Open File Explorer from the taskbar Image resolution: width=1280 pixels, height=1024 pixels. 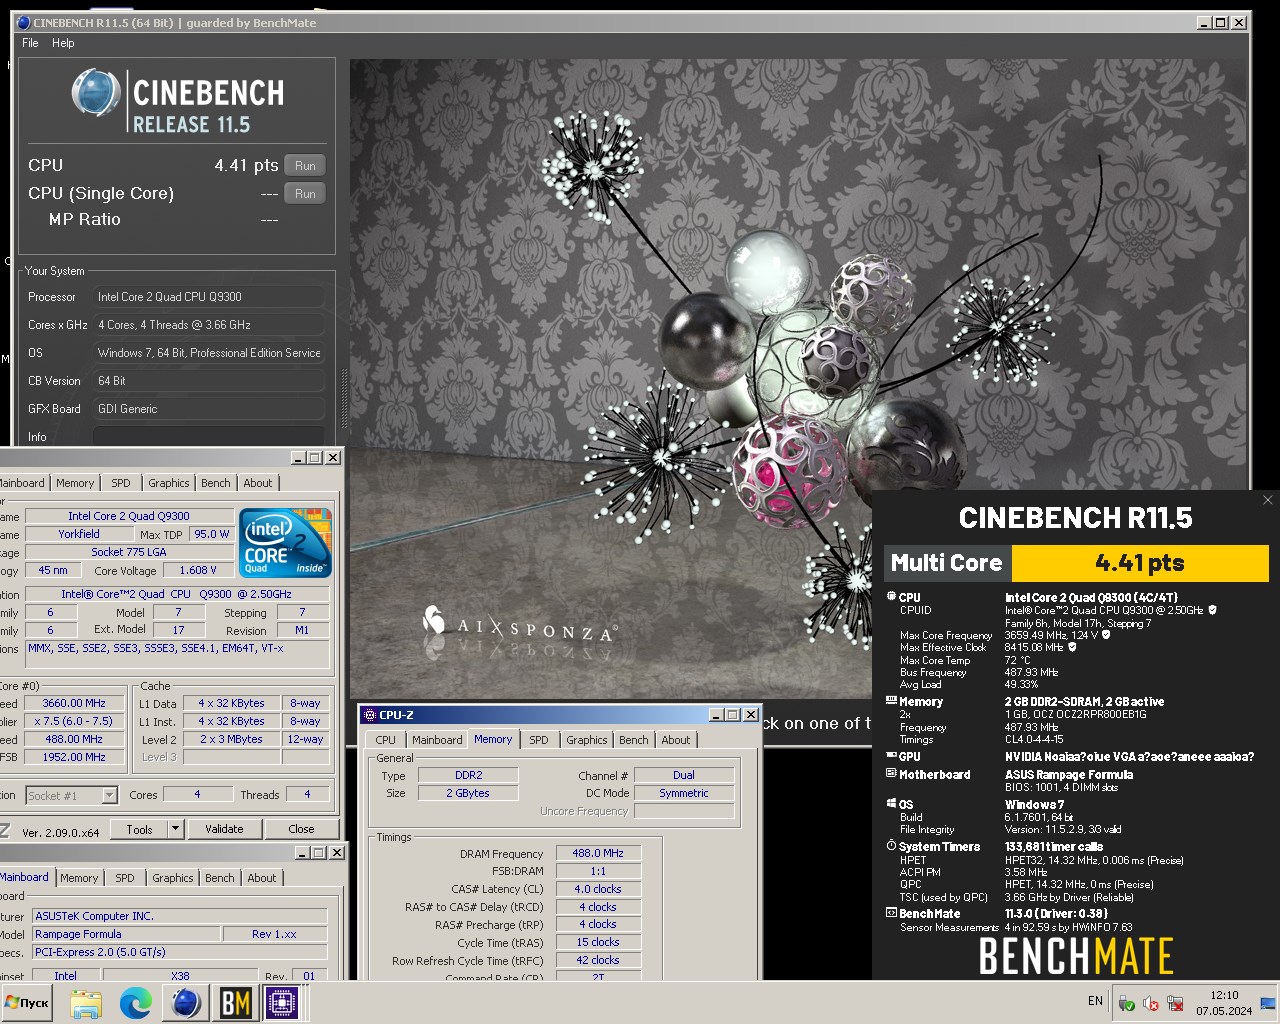point(86,1003)
